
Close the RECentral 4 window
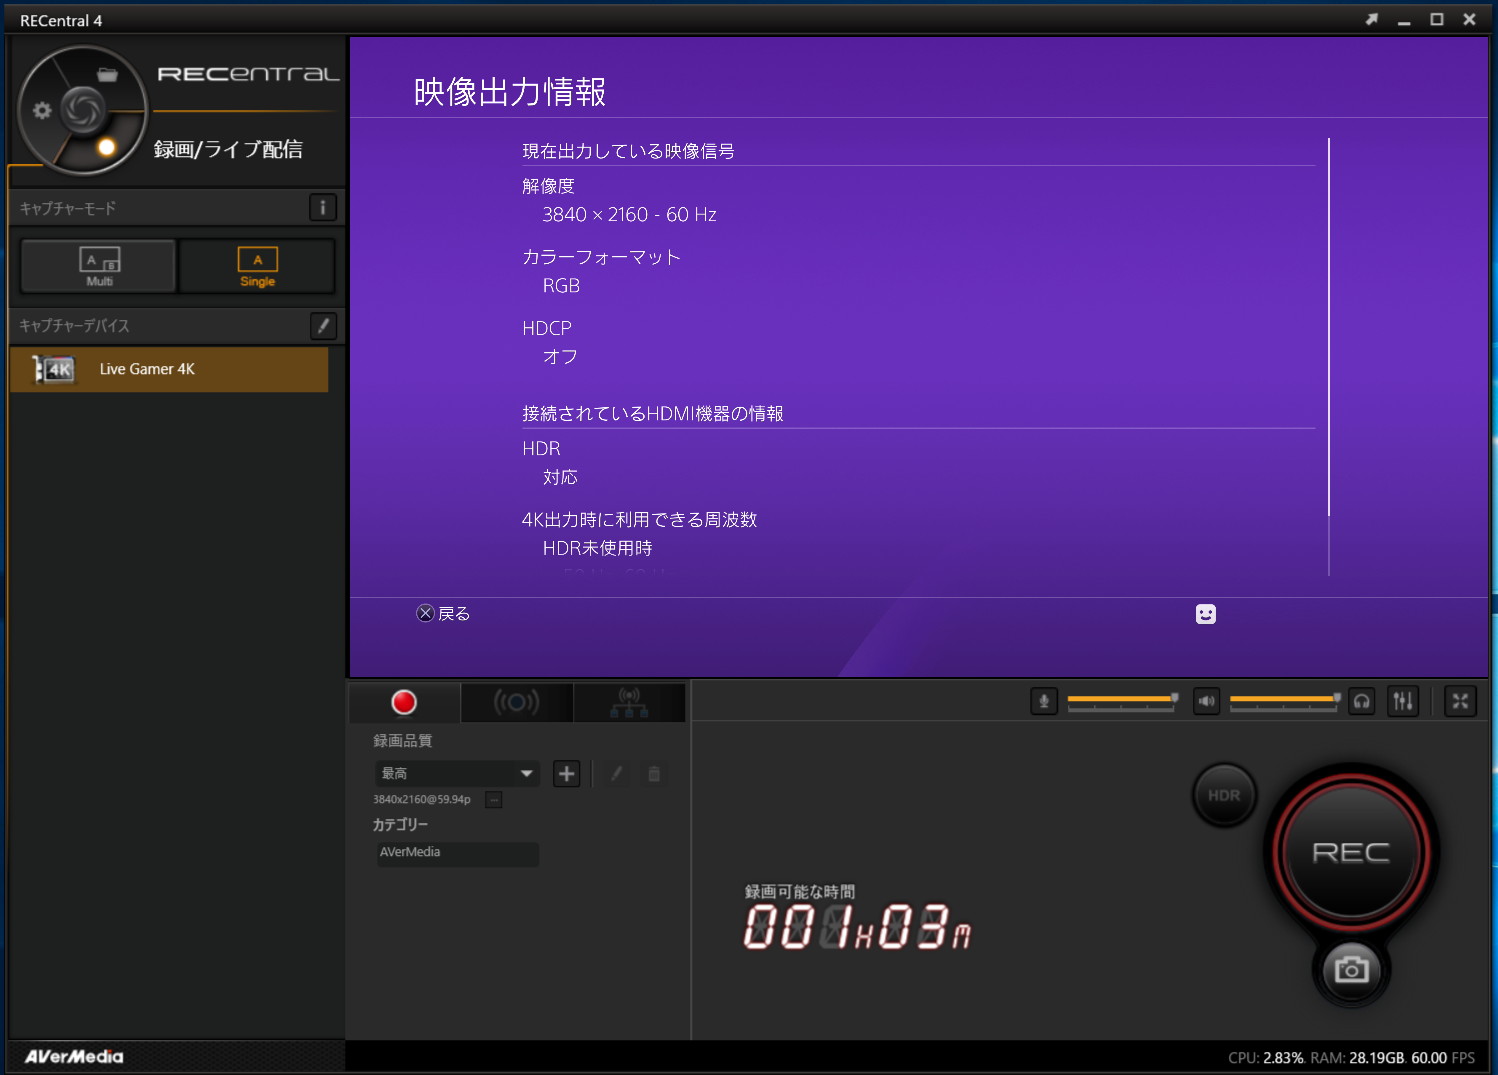pyautogui.click(x=1469, y=19)
